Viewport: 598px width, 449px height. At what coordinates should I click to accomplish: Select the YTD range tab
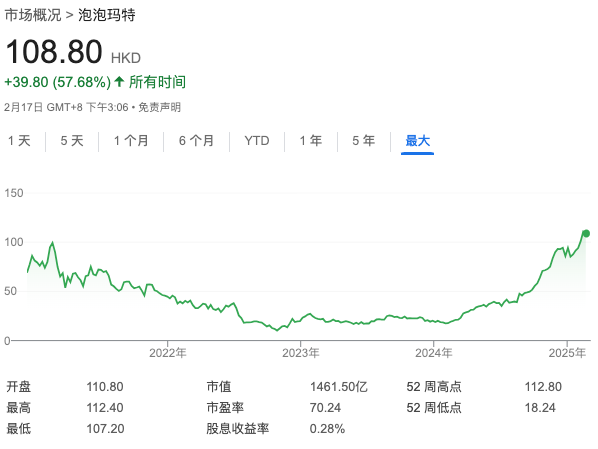pos(257,141)
